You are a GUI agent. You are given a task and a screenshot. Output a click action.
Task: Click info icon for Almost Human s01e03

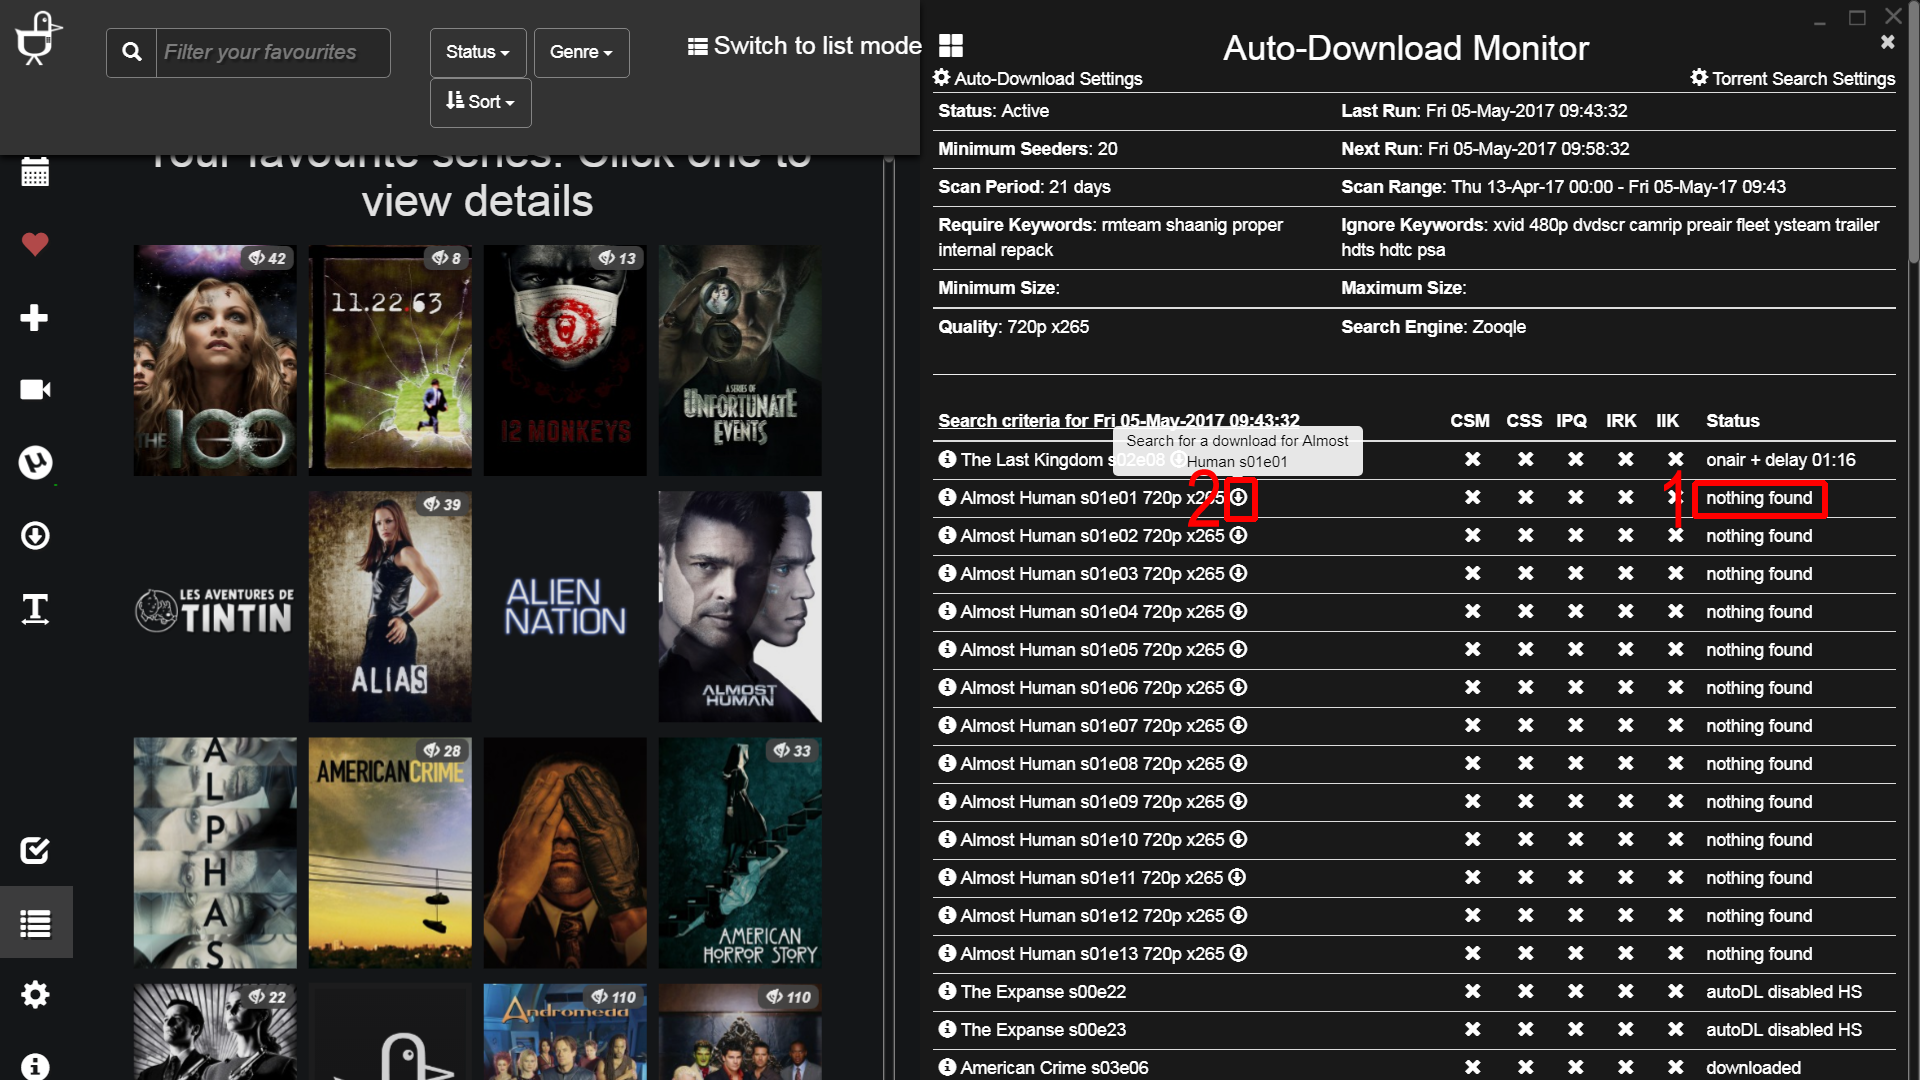click(x=947, y=573)
